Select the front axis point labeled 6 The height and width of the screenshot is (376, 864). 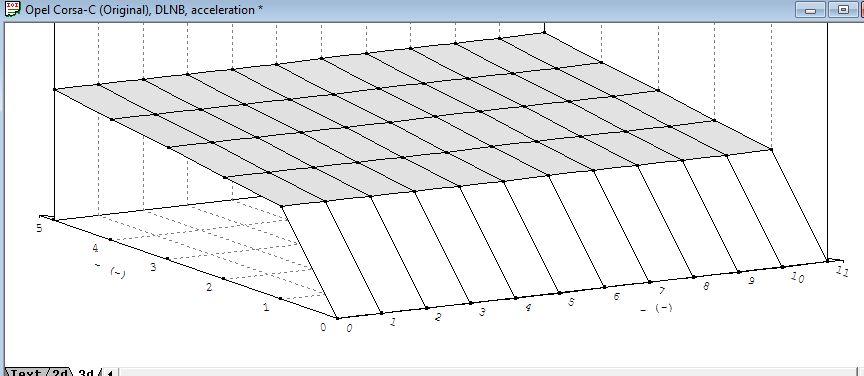604,287
